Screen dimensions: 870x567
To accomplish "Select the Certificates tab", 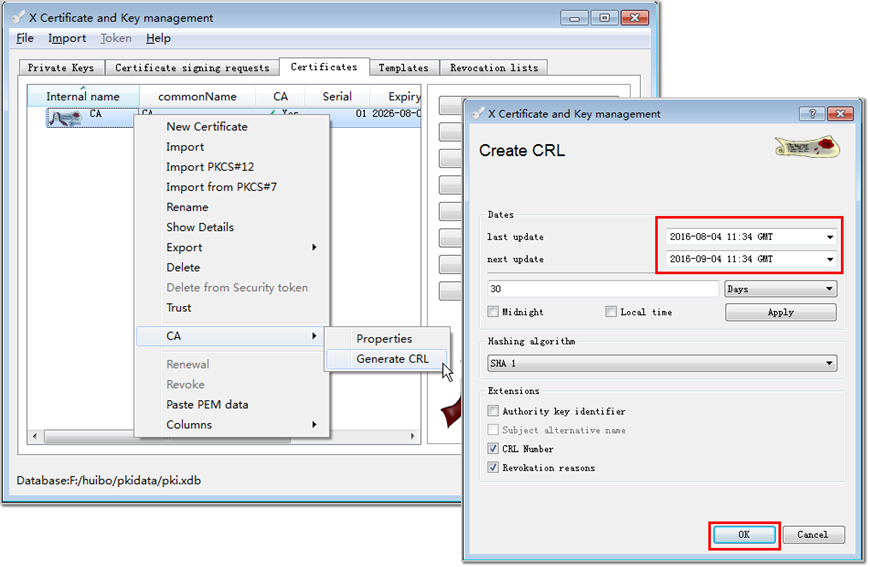I will [x=324, y=67].
